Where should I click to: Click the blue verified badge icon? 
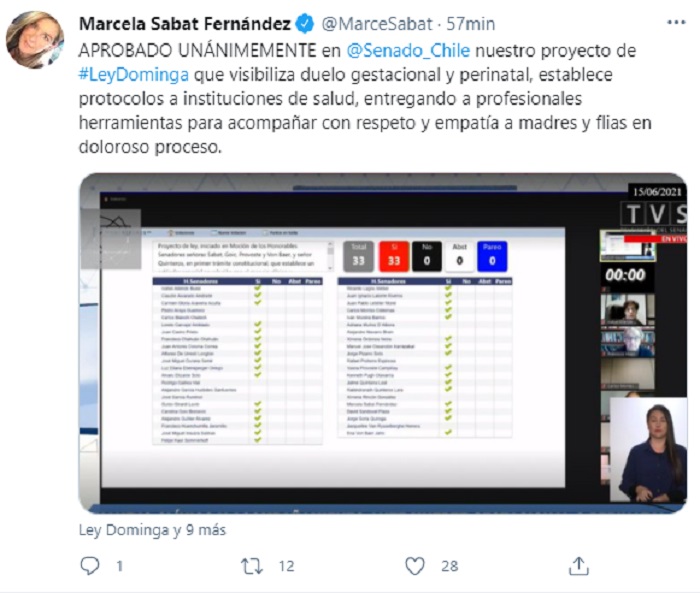305,24
